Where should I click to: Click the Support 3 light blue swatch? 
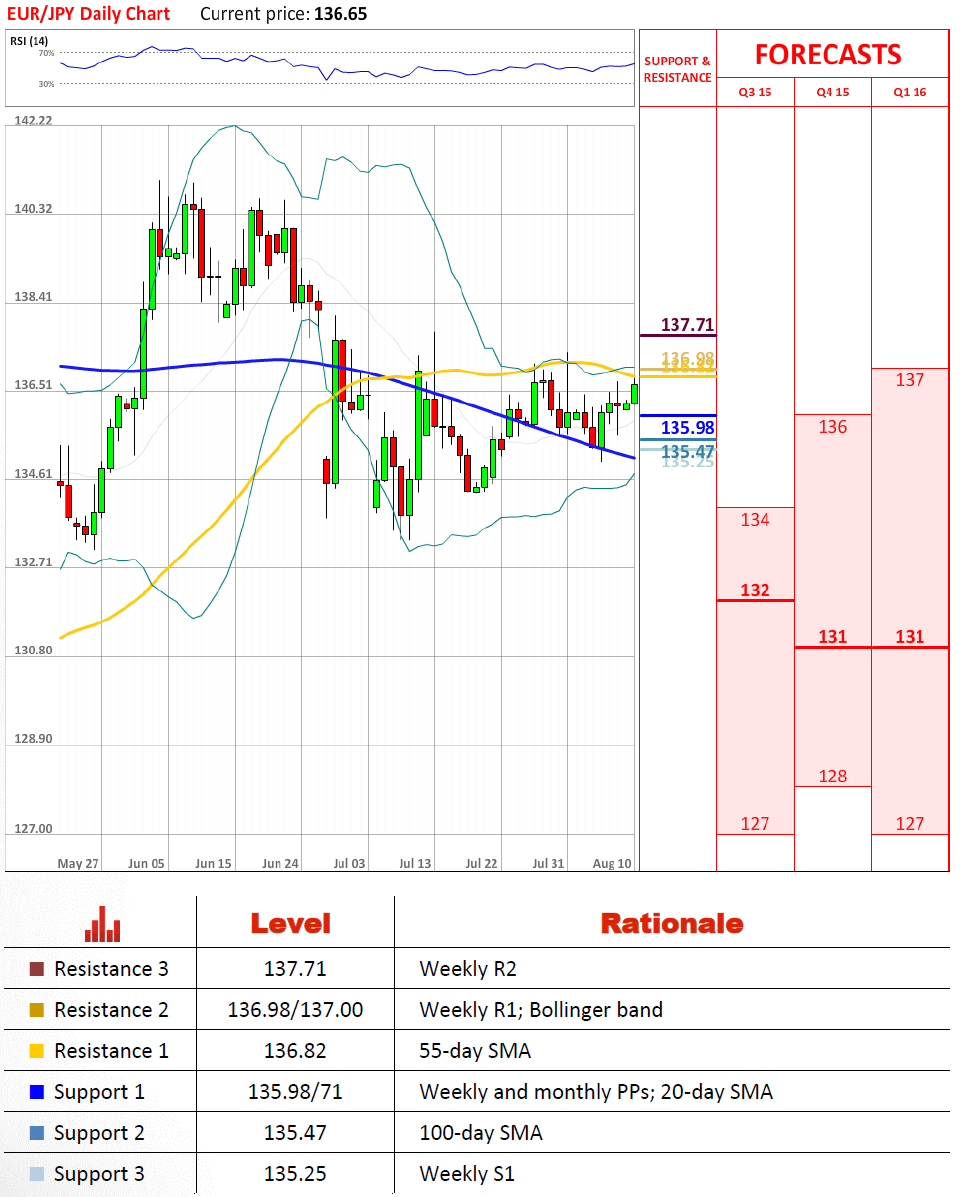37,1174
